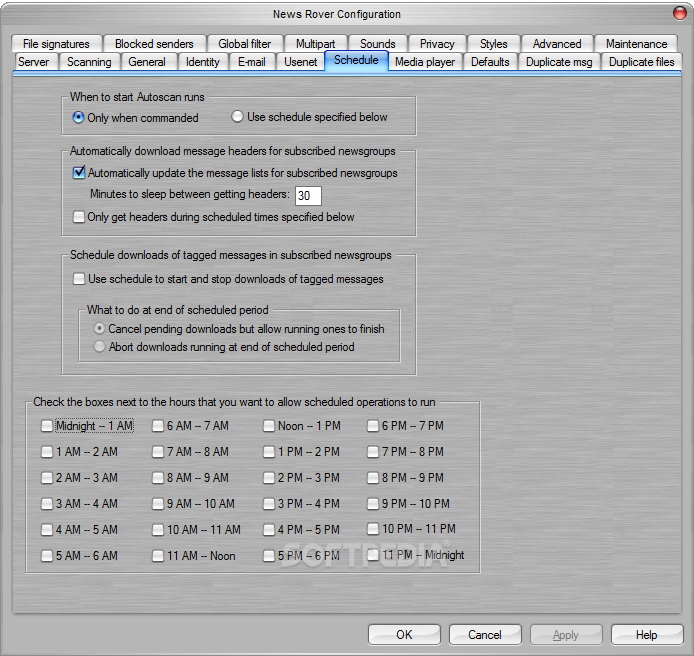Switch to the Privacy tab
This screenshot has width=694, height=656.
click(x=437, y=44)
